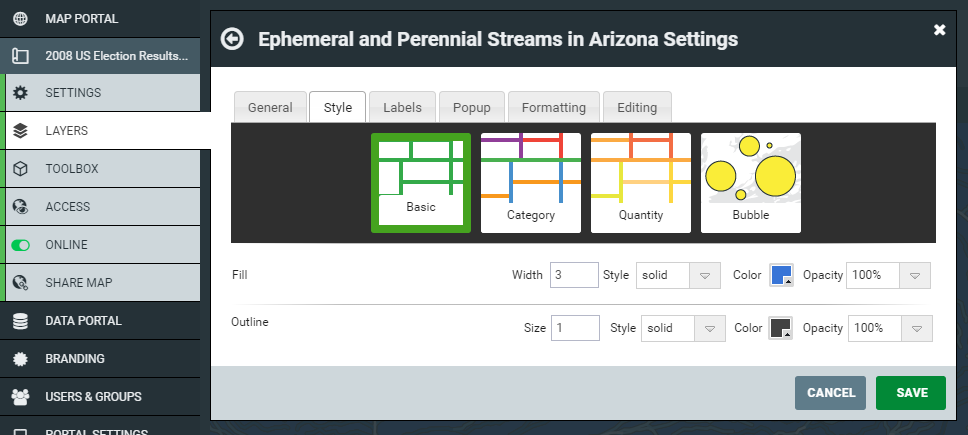Viewport: 968px width, 435px height.
Task: Pick the blue Fill color swatch
Action: [781, 275]
